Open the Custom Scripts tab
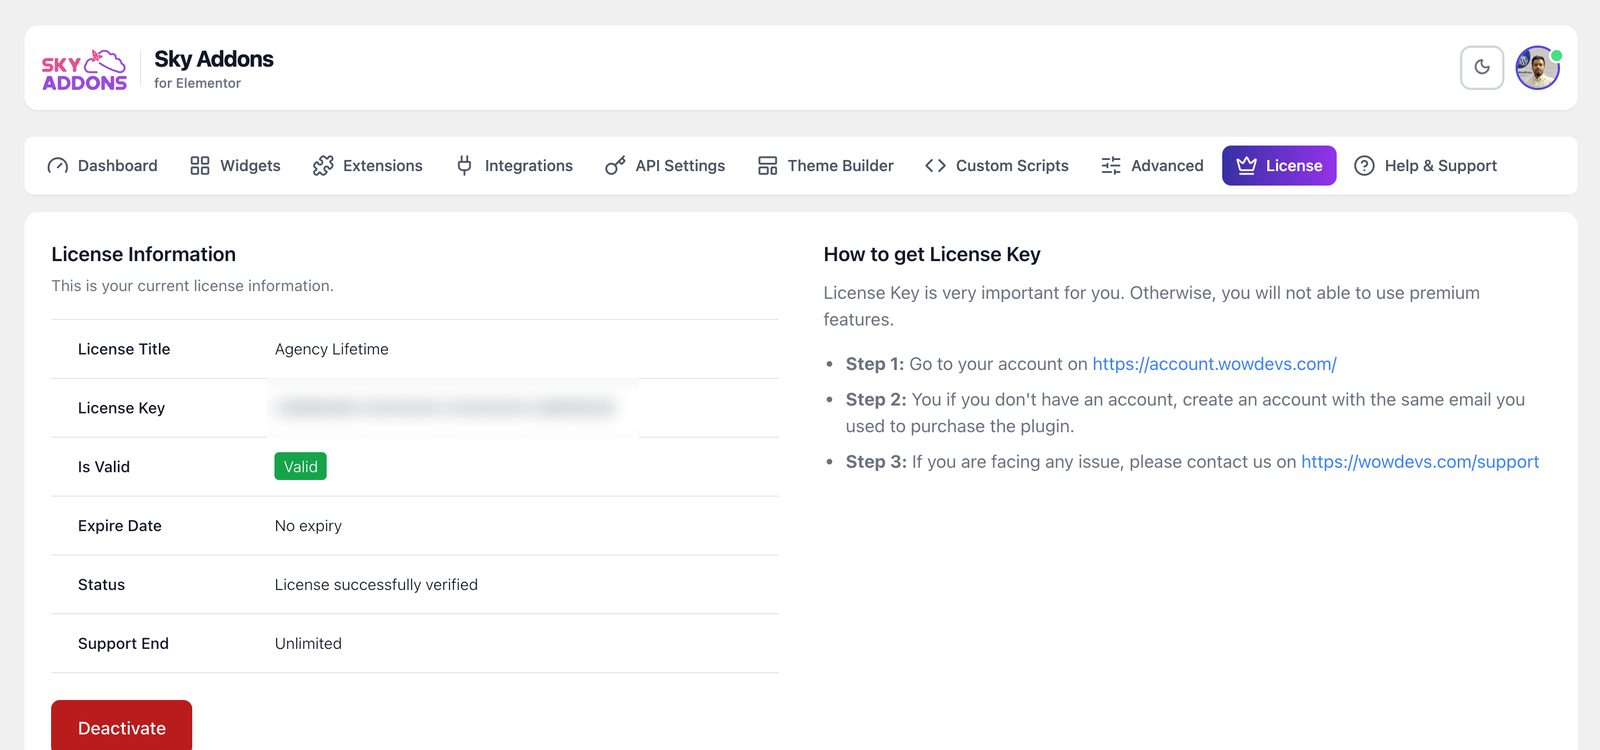 997,166
